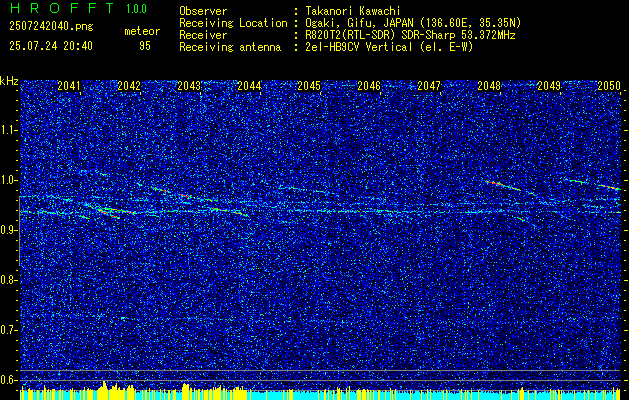This screenshot has height=400, width=629.
Task: Click the 2045 time marker
Action: pos(309,86)
